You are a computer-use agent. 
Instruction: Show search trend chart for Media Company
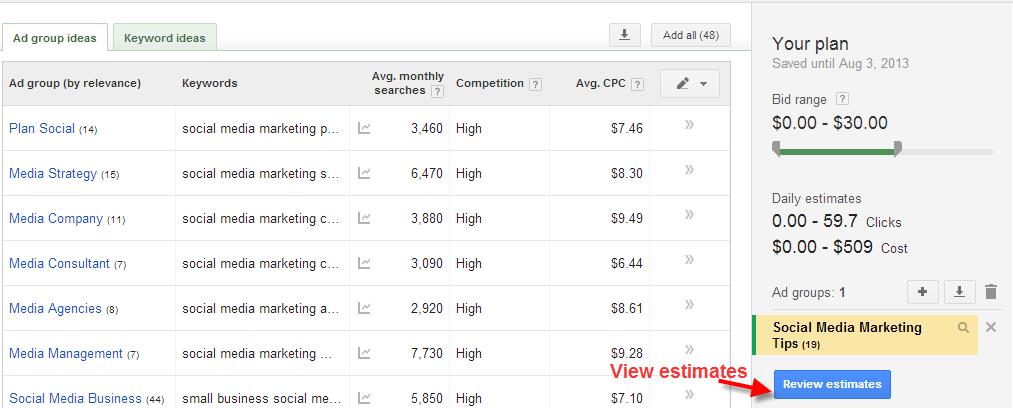click(x=364, y=219)
